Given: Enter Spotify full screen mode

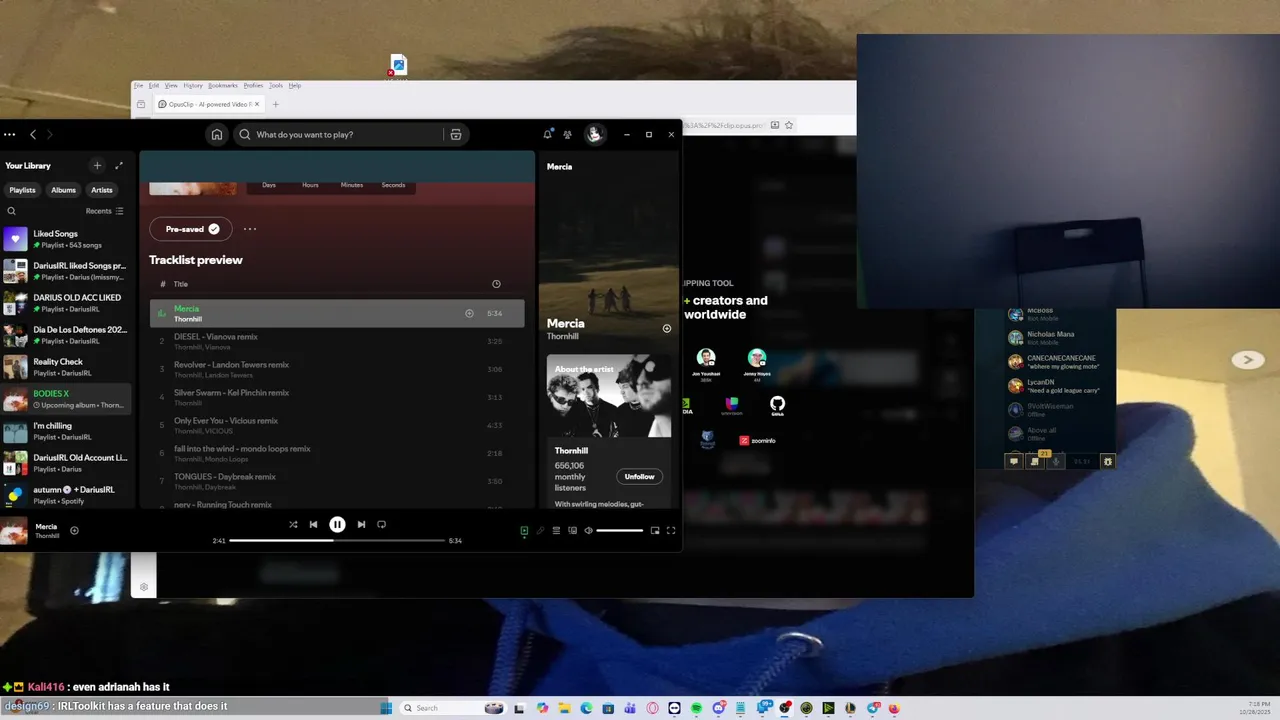Looking at the screenshot, I should tap(671, 531).
